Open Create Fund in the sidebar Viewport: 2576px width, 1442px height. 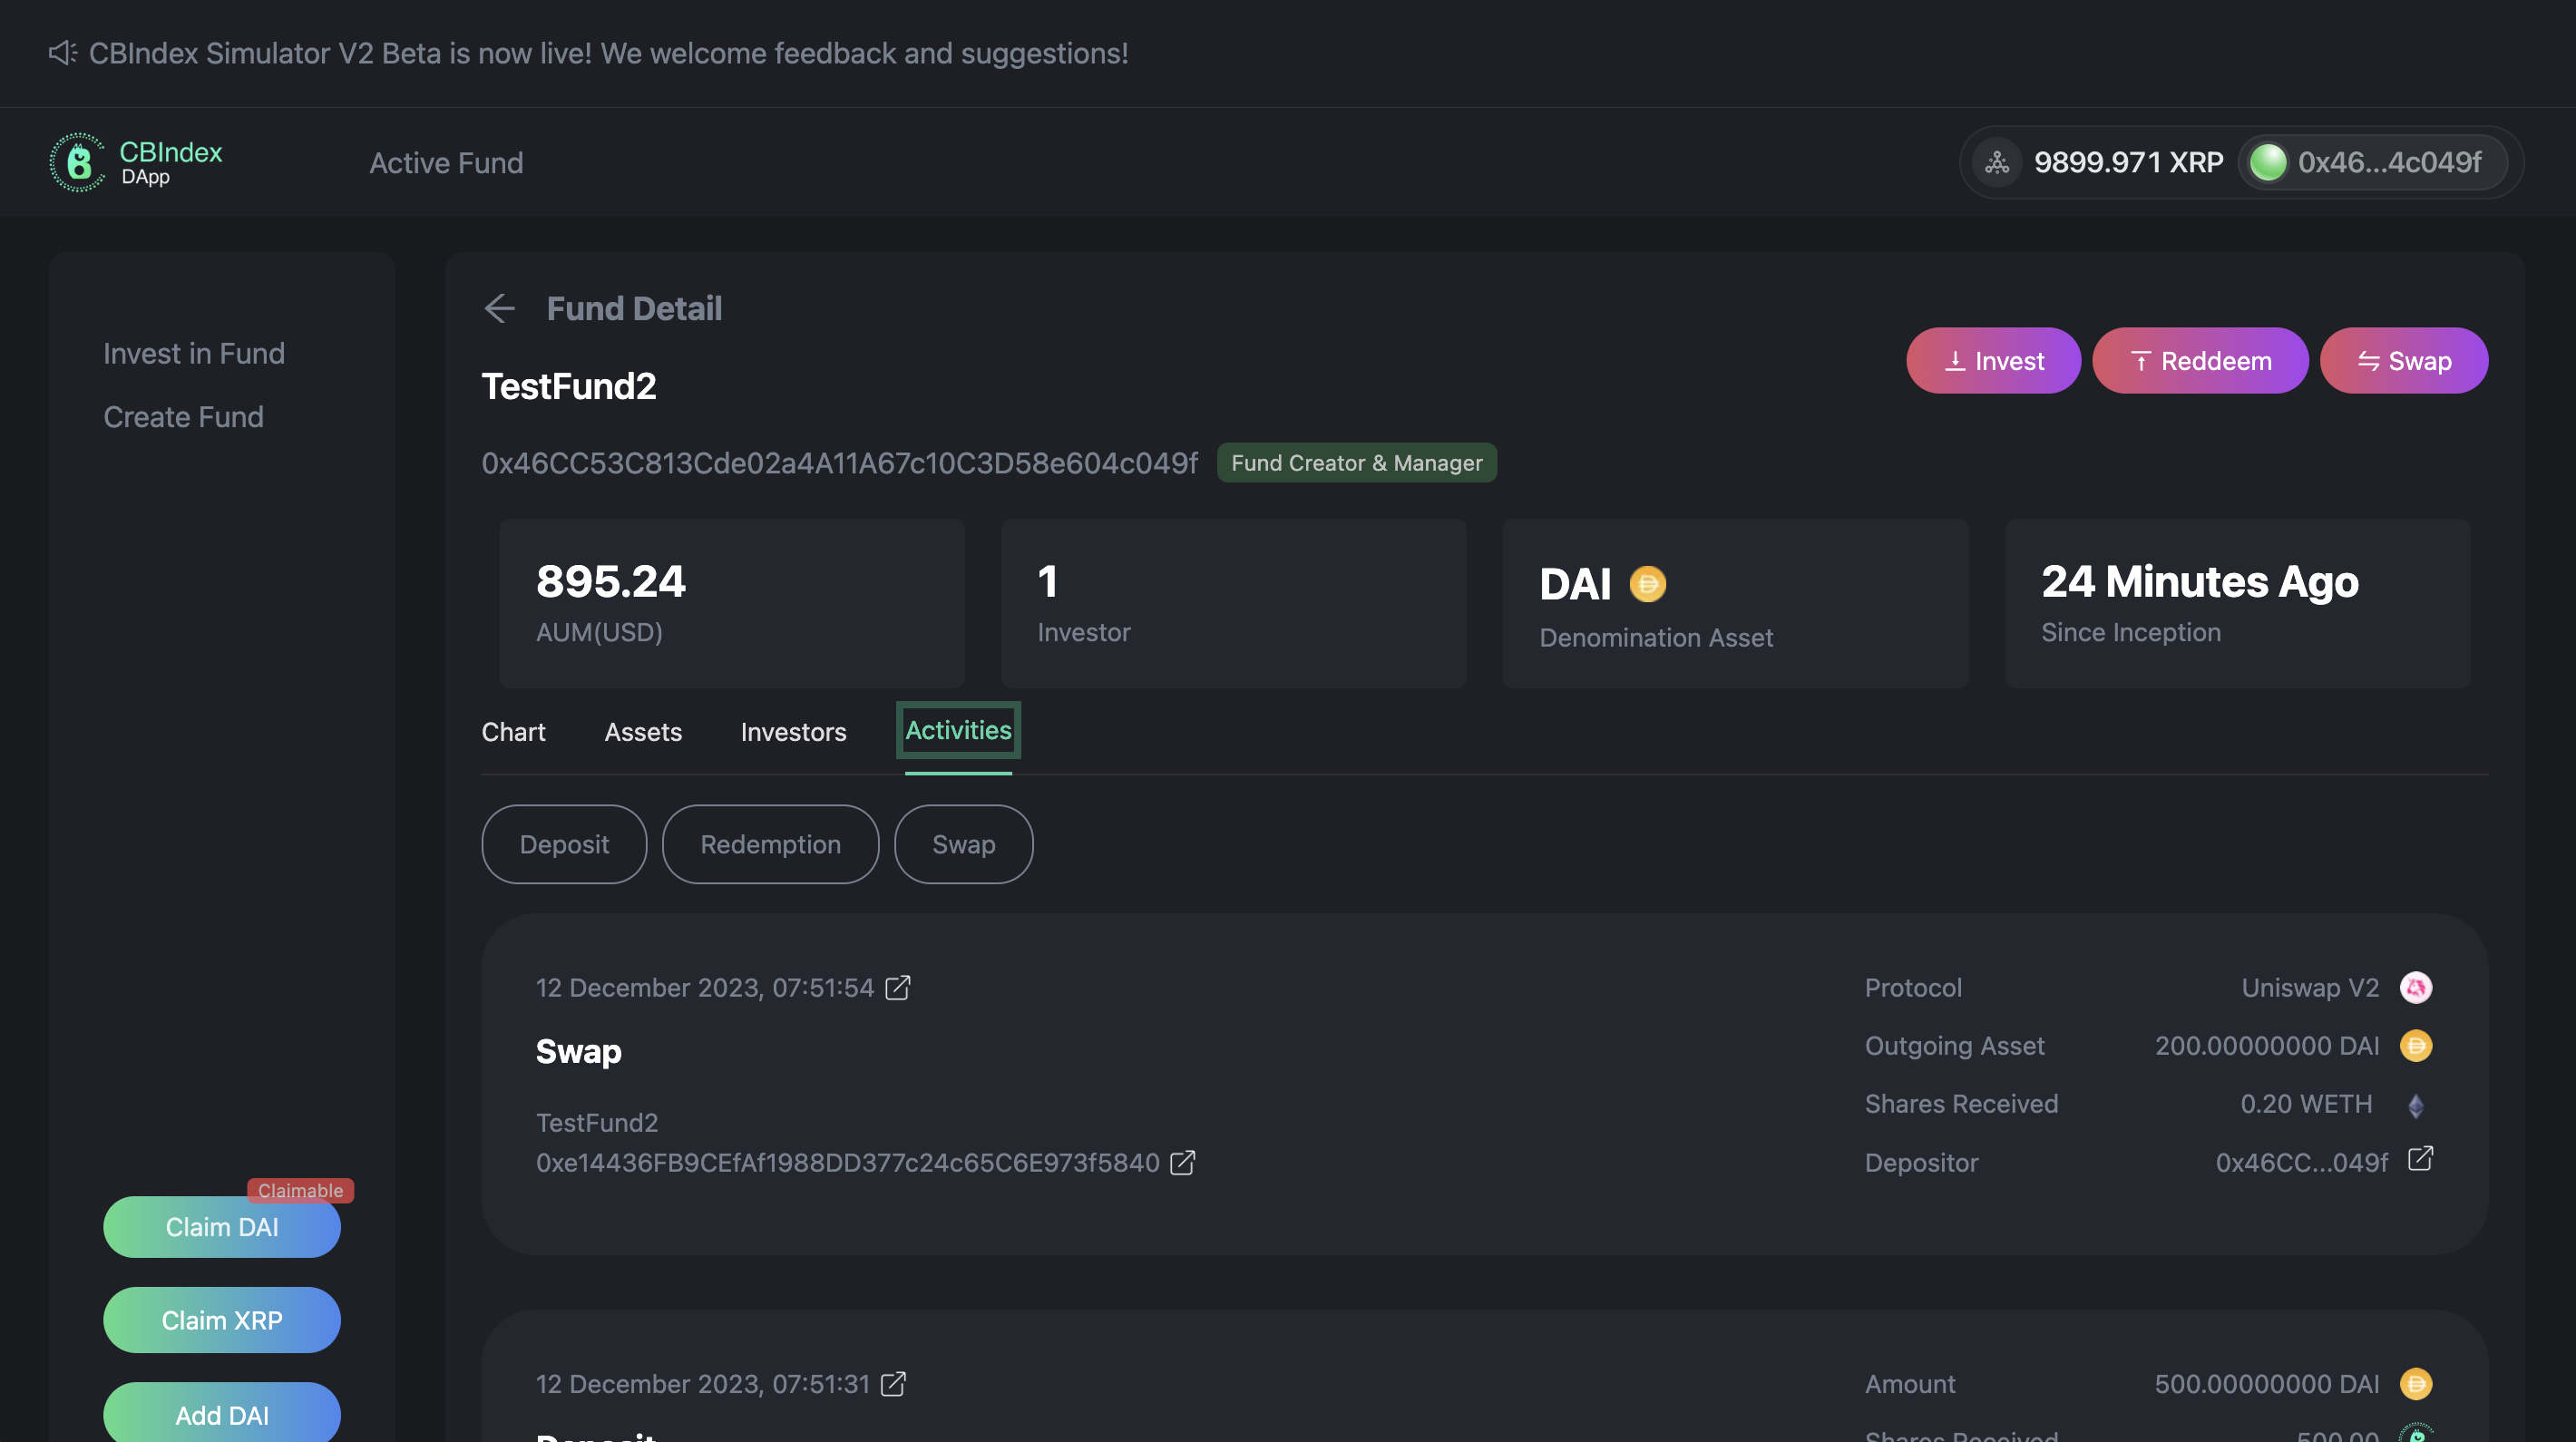[x=183, y=417]
